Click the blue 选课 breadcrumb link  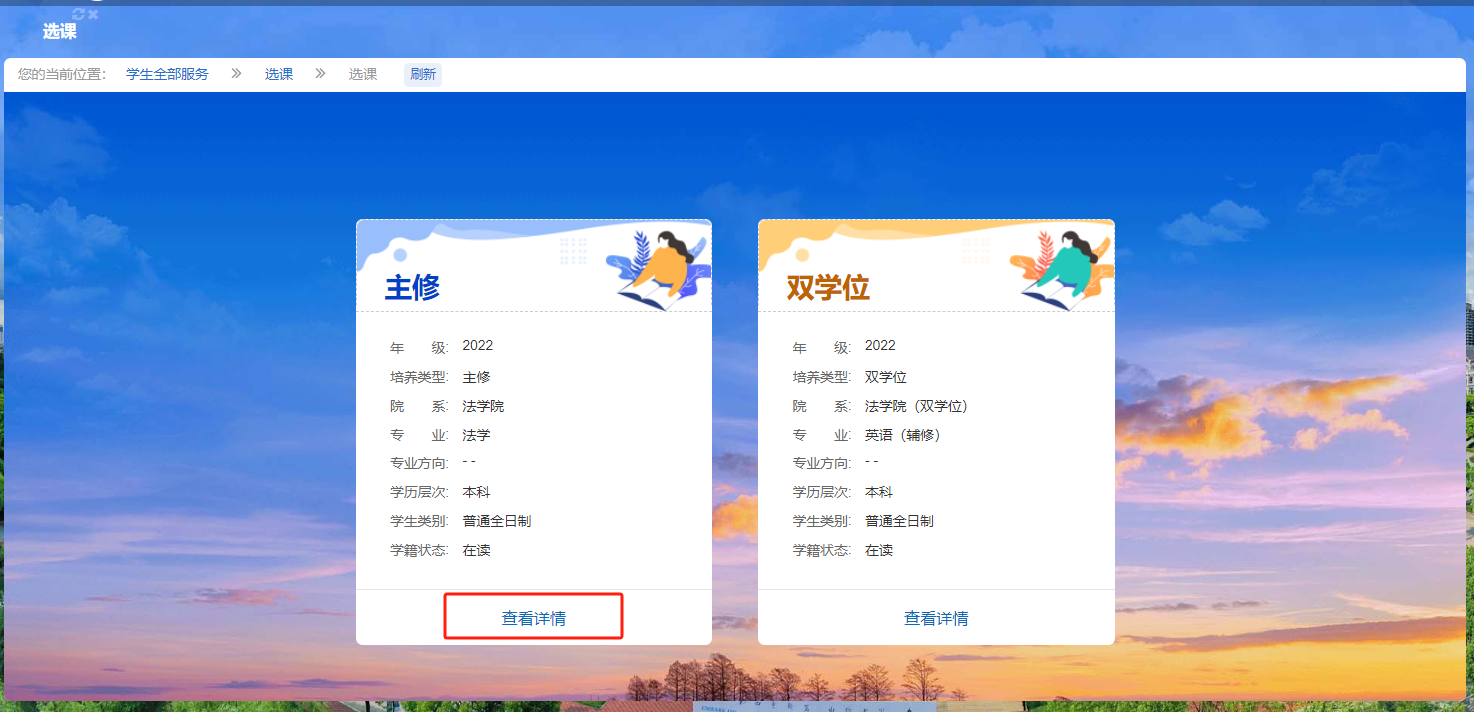coord(278,74)
